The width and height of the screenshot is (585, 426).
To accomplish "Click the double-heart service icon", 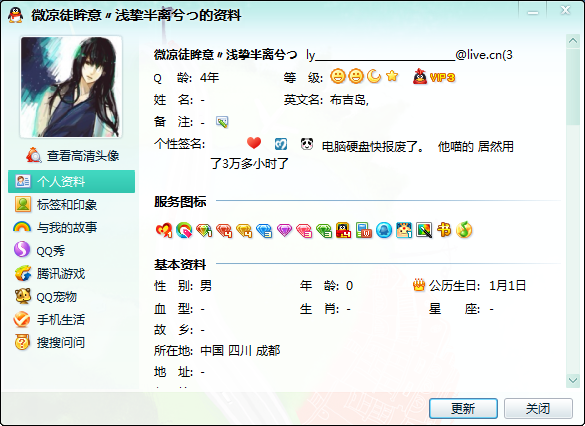I will point(164,230).
